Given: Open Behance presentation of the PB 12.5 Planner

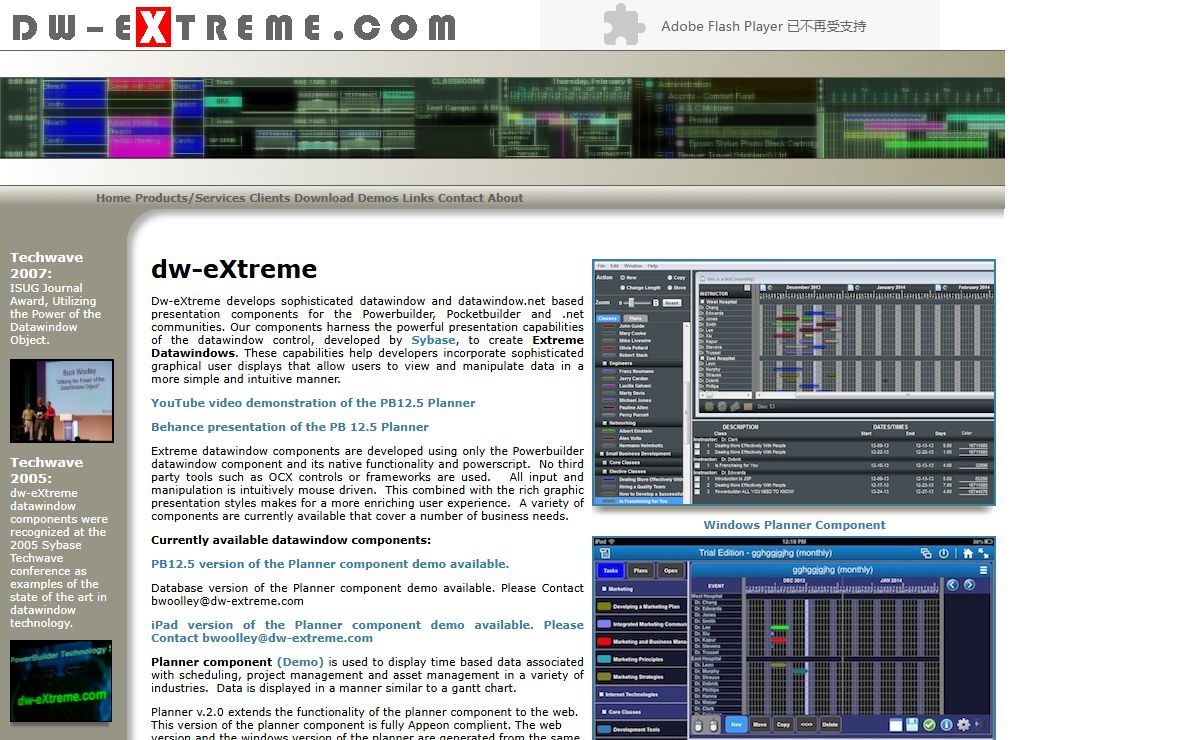Looking at the screenshot, I should click(290, 427).
